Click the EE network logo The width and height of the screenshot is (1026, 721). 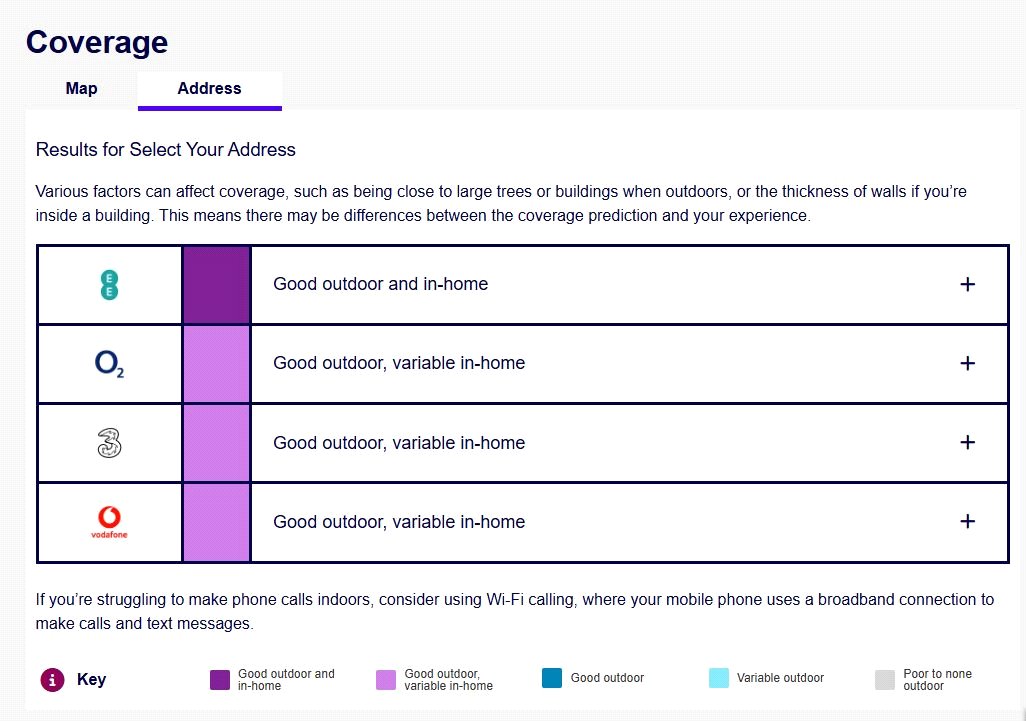(109, 284)
